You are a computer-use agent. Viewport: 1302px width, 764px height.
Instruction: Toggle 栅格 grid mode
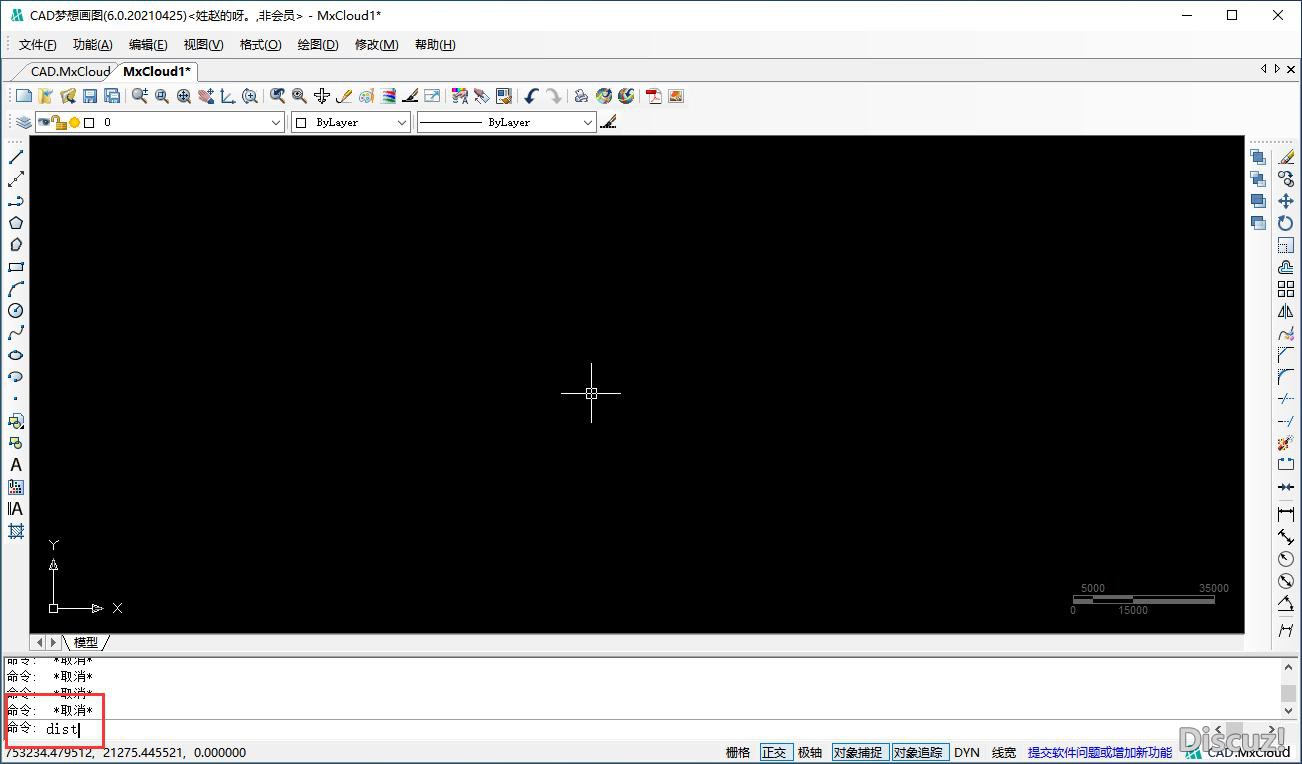pyautogui.click(x=738, y=752)
